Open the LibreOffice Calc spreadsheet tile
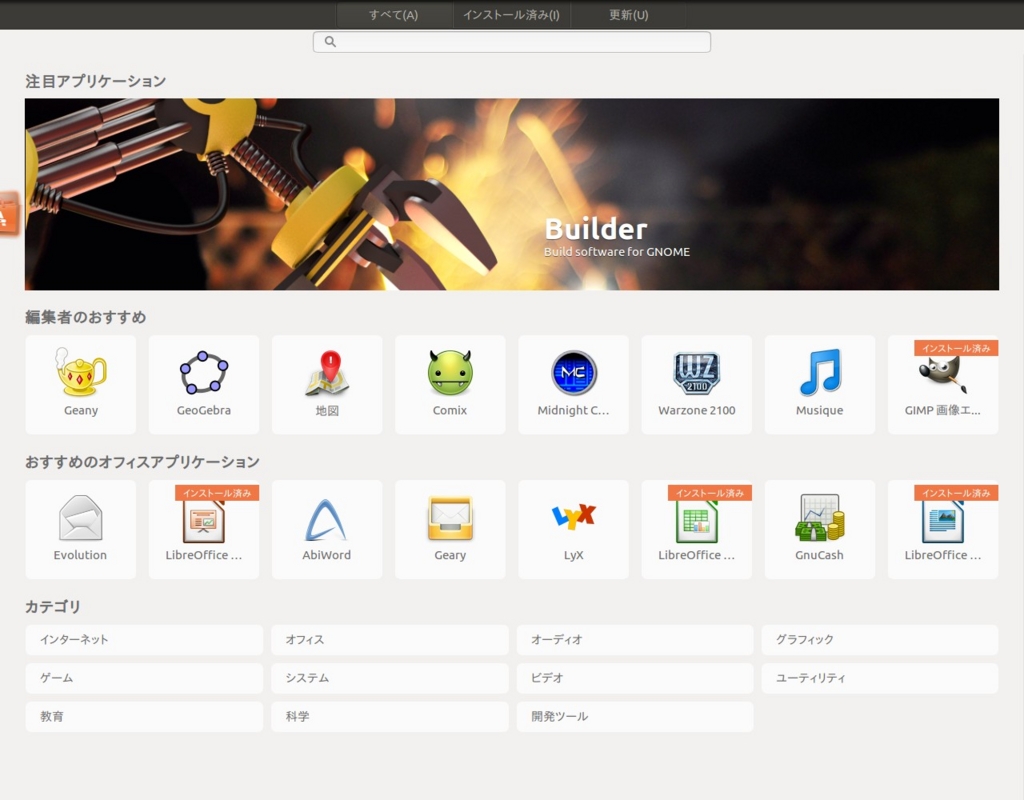 coord(697,530)
